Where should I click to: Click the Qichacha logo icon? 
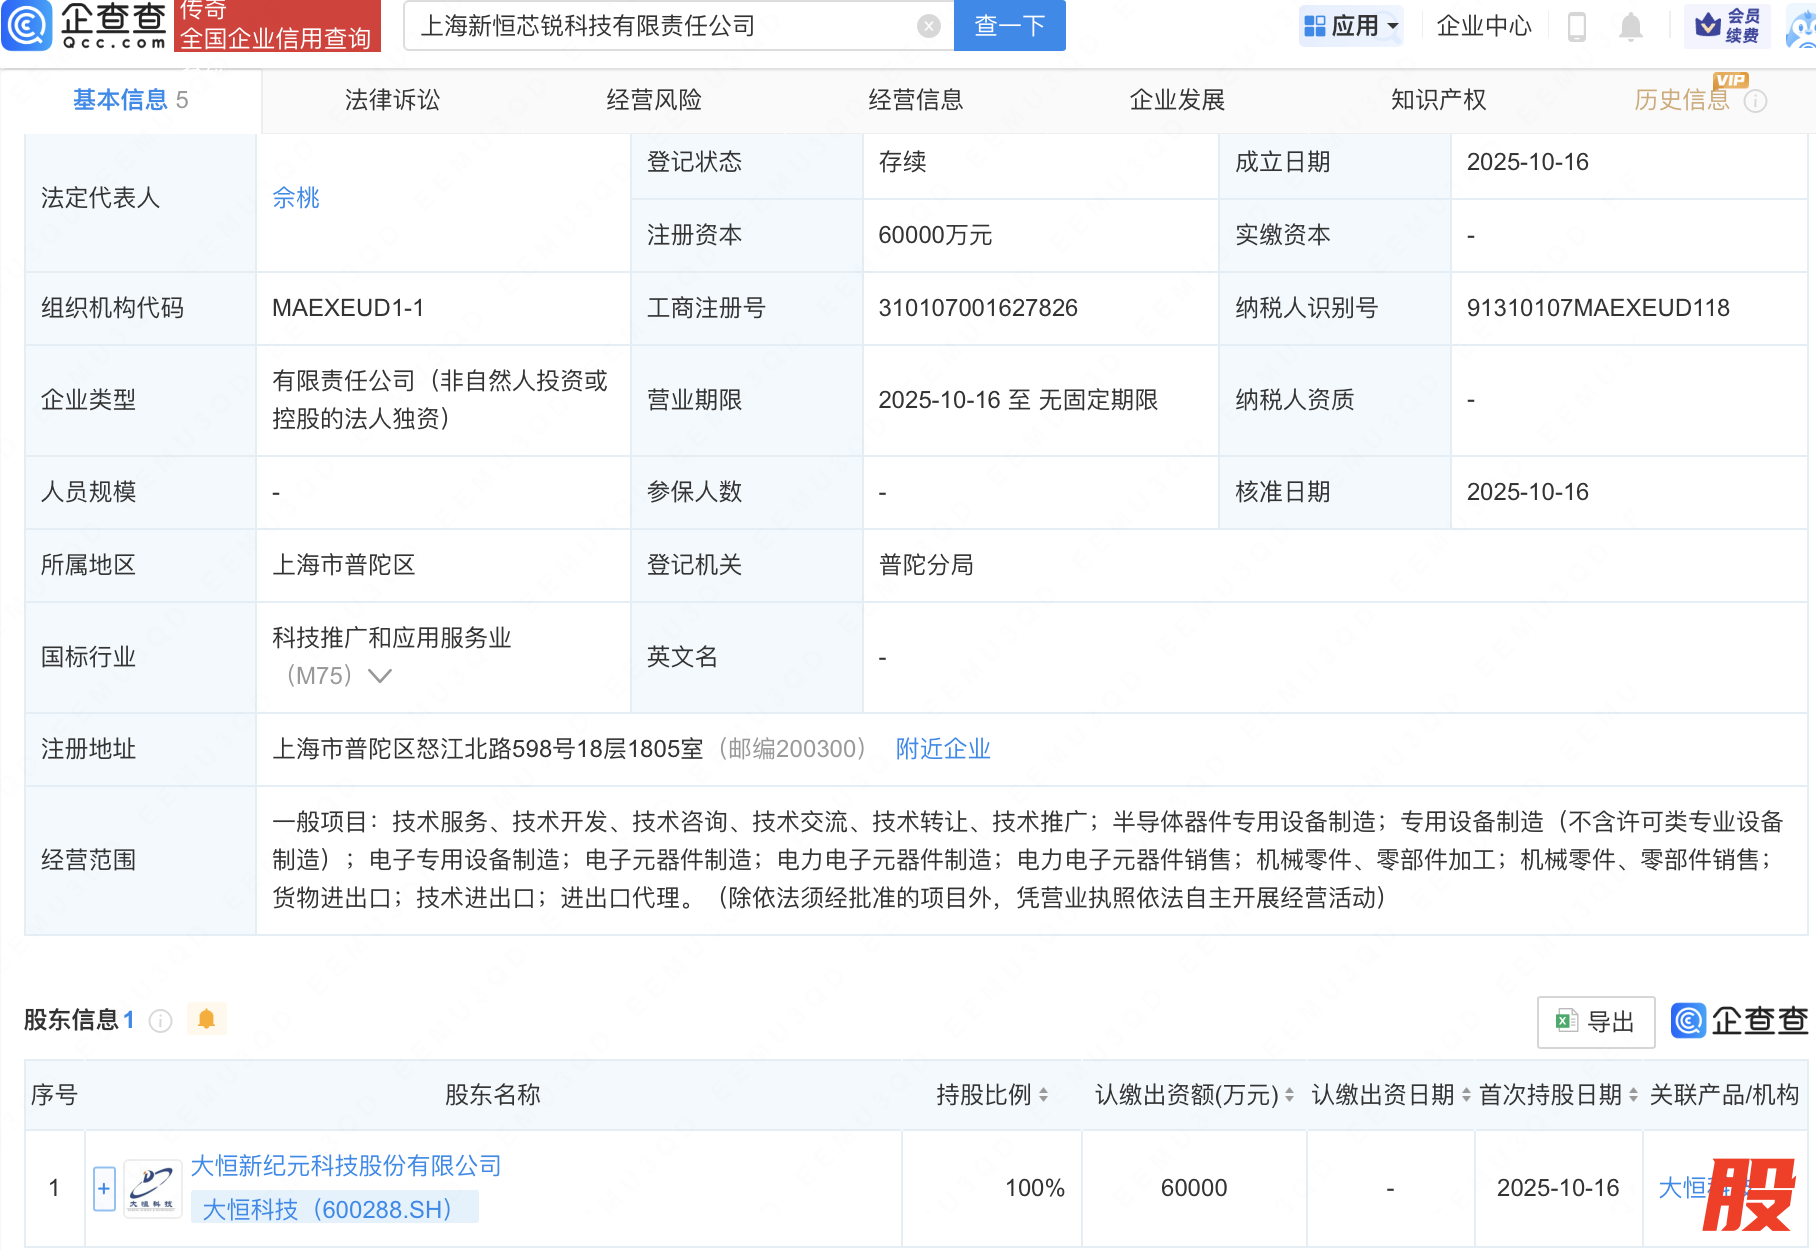pyautogui.click(x=27, y=25)
